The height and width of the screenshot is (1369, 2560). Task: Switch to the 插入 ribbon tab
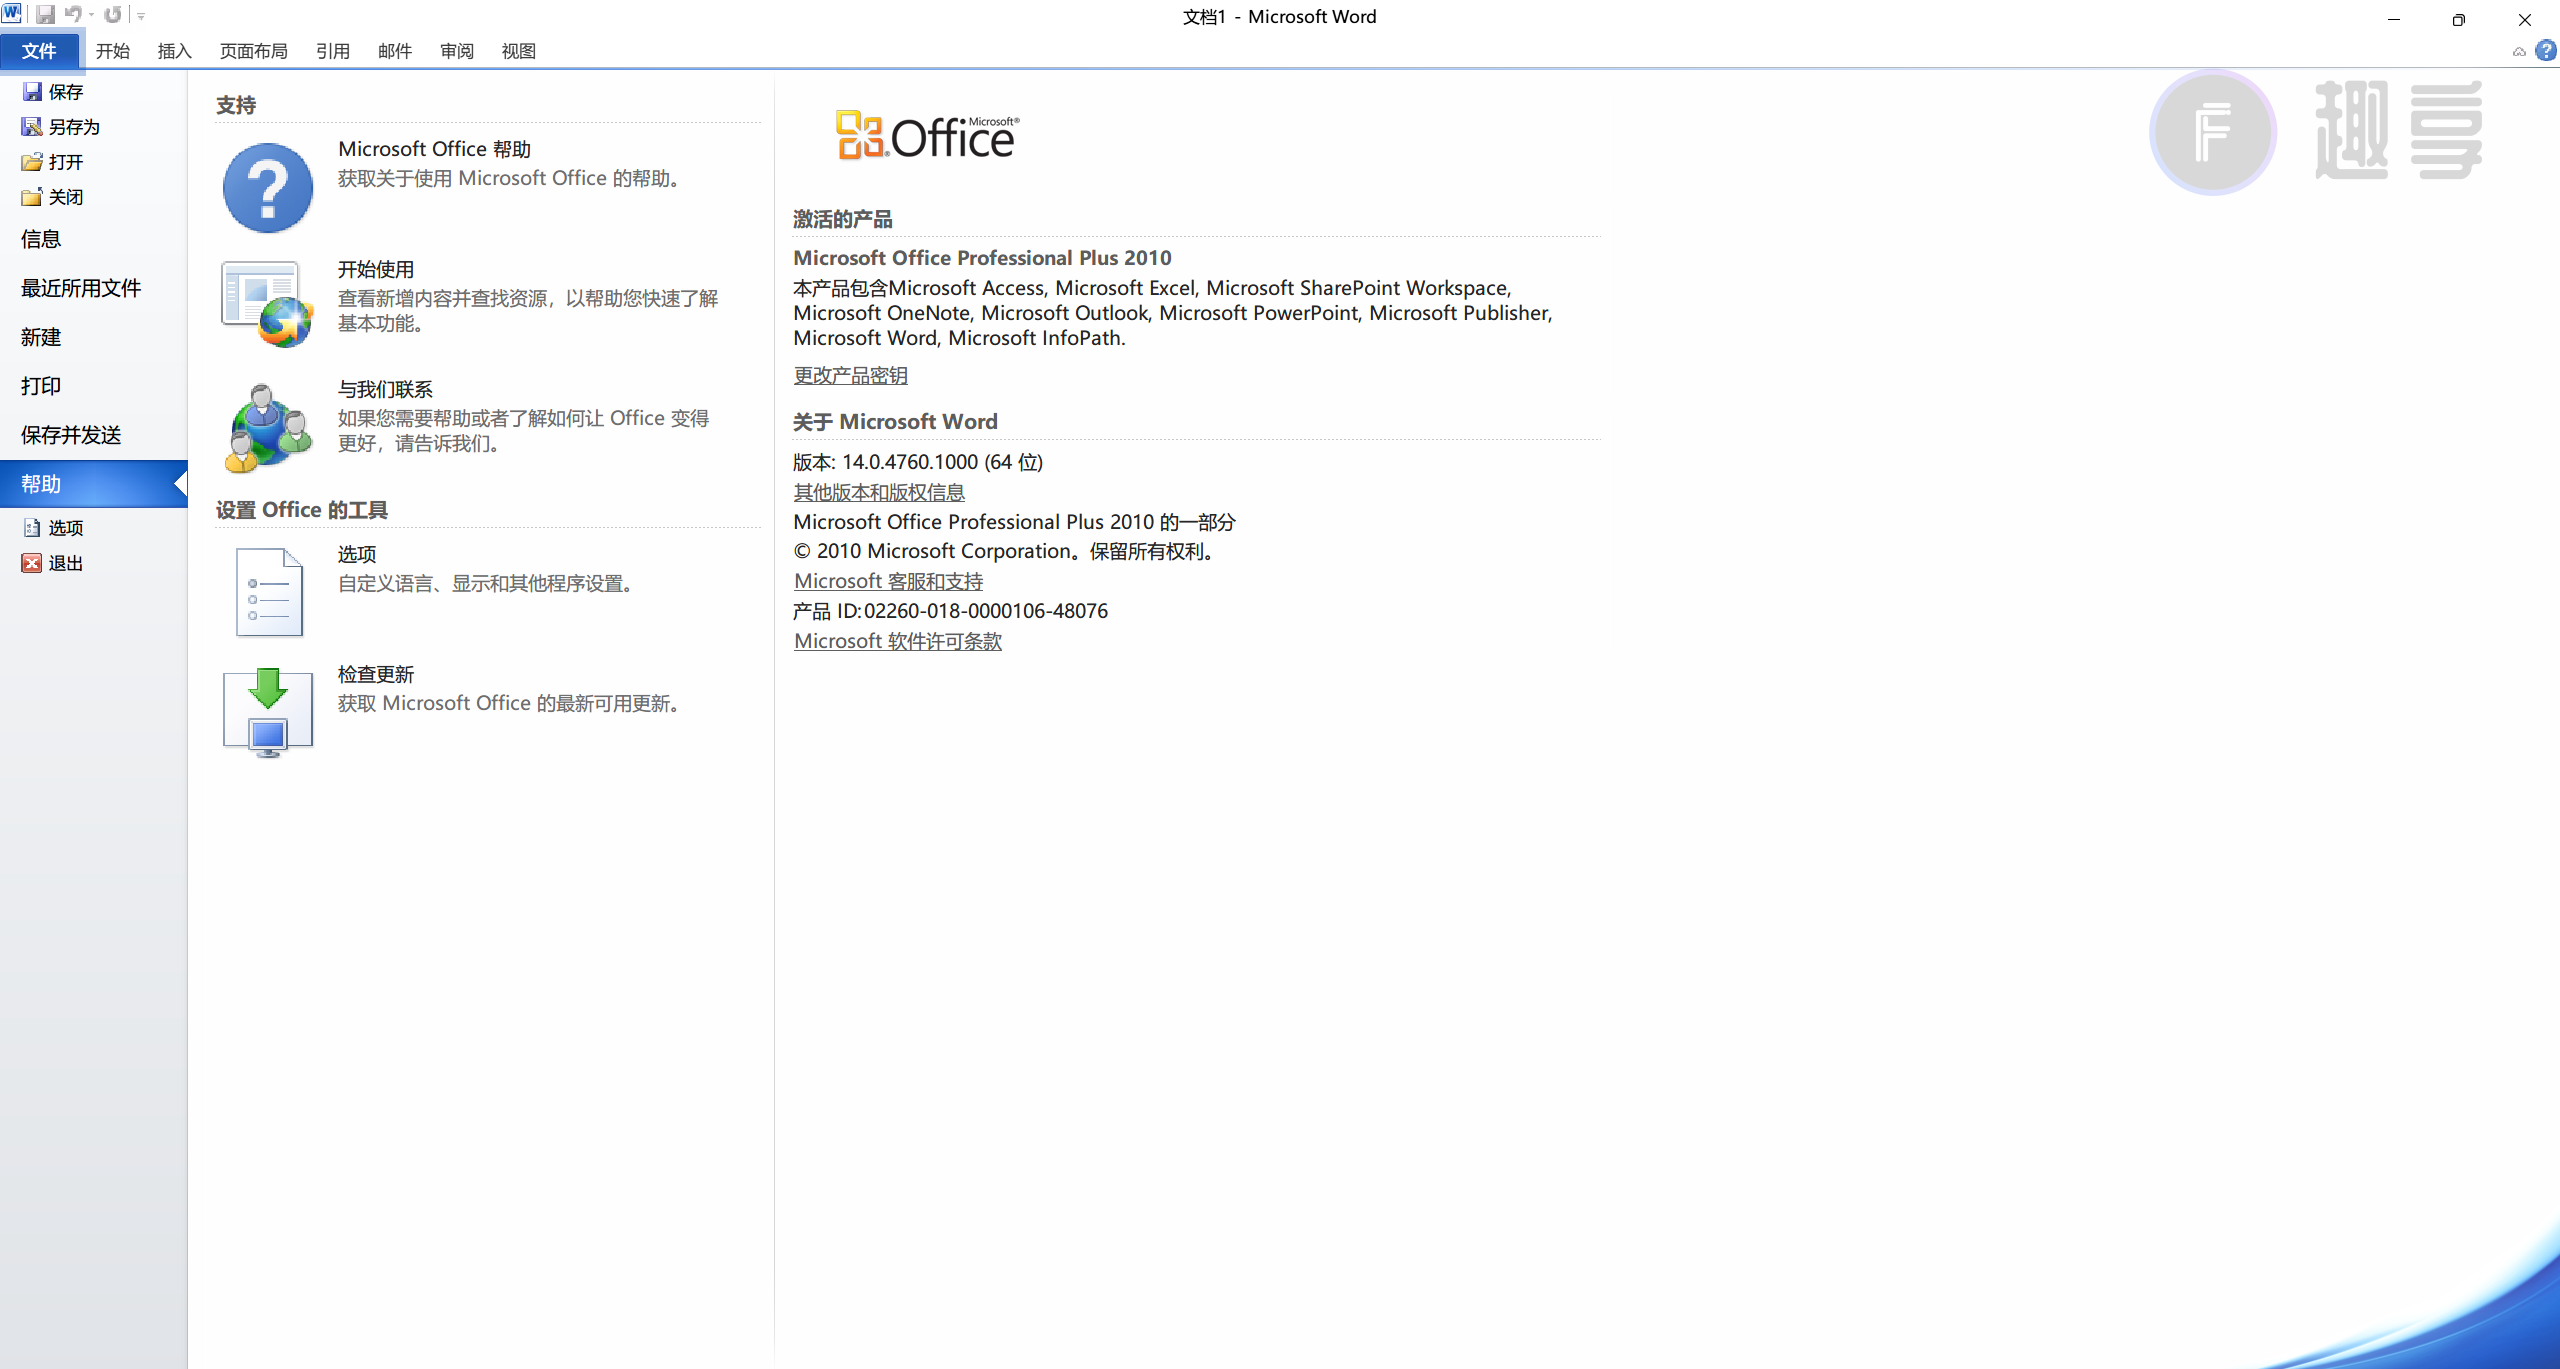tap(174, 51)
